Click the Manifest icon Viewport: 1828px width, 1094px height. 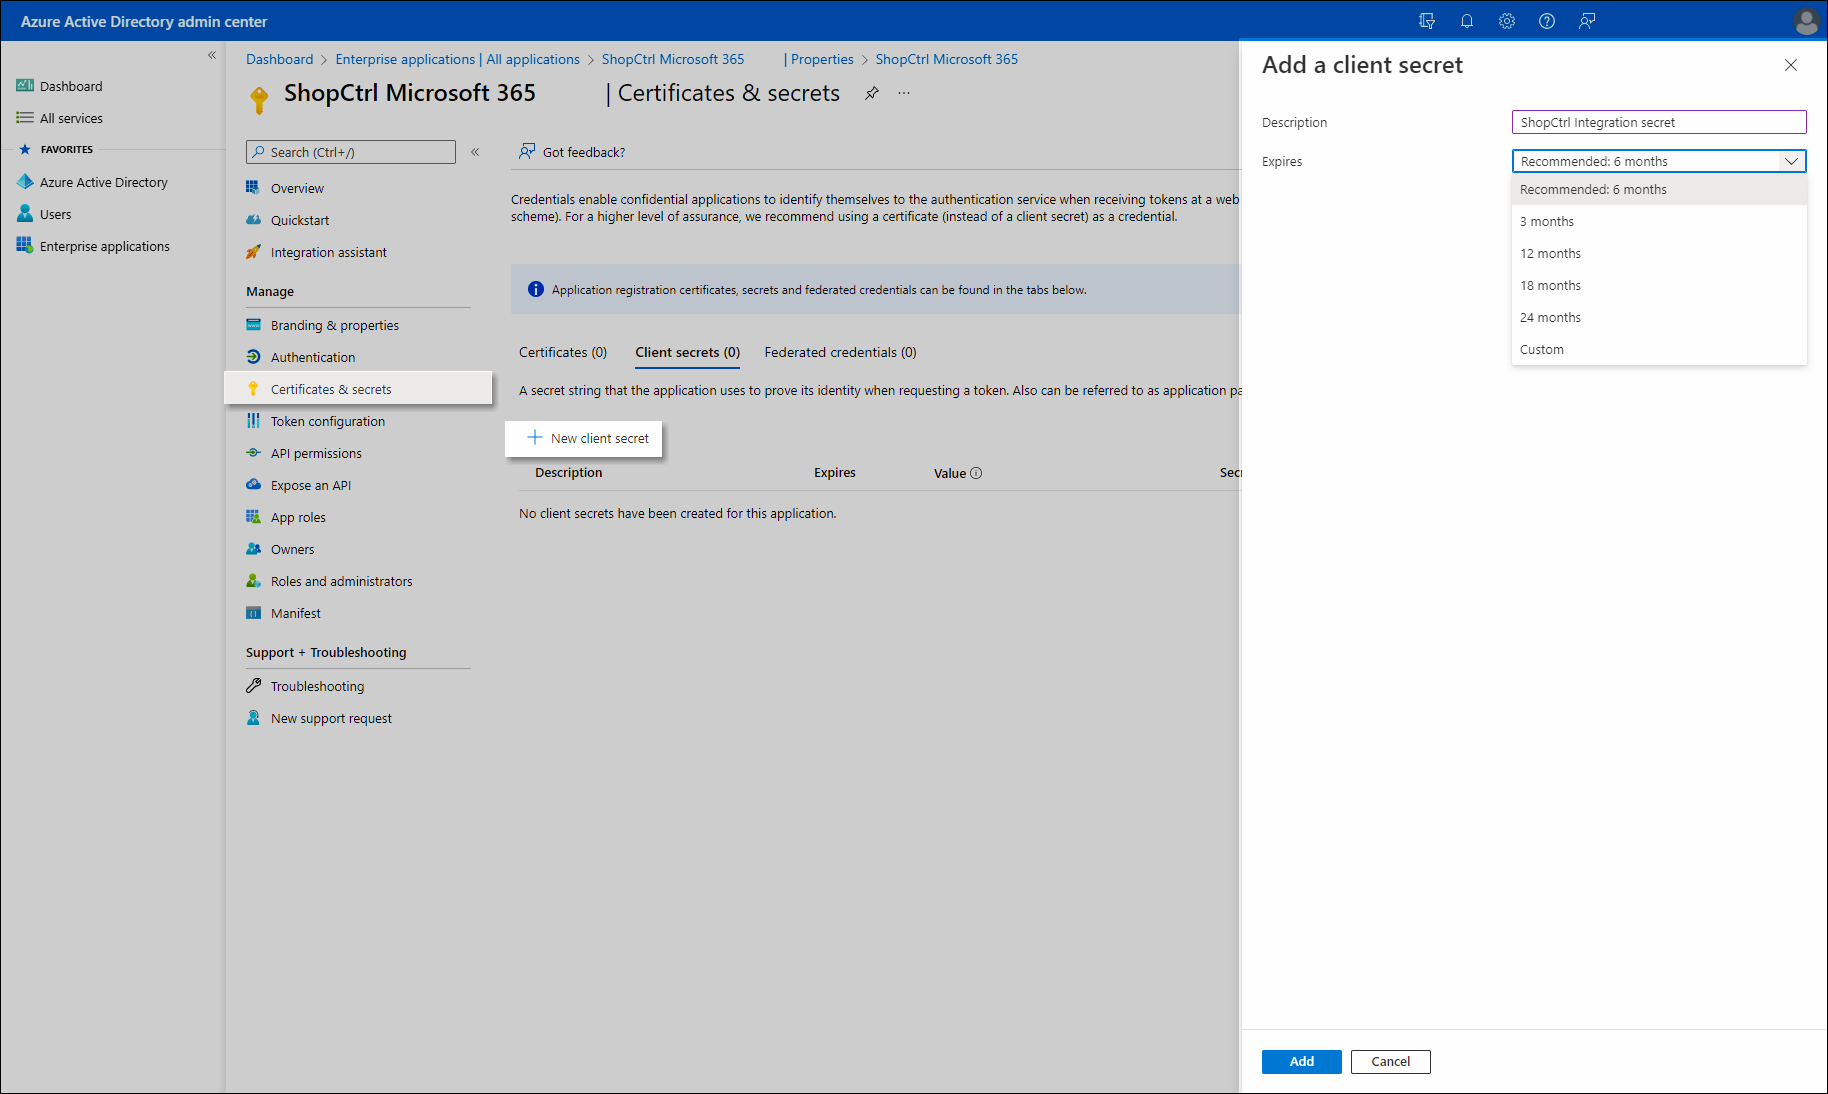pos(253,613)
